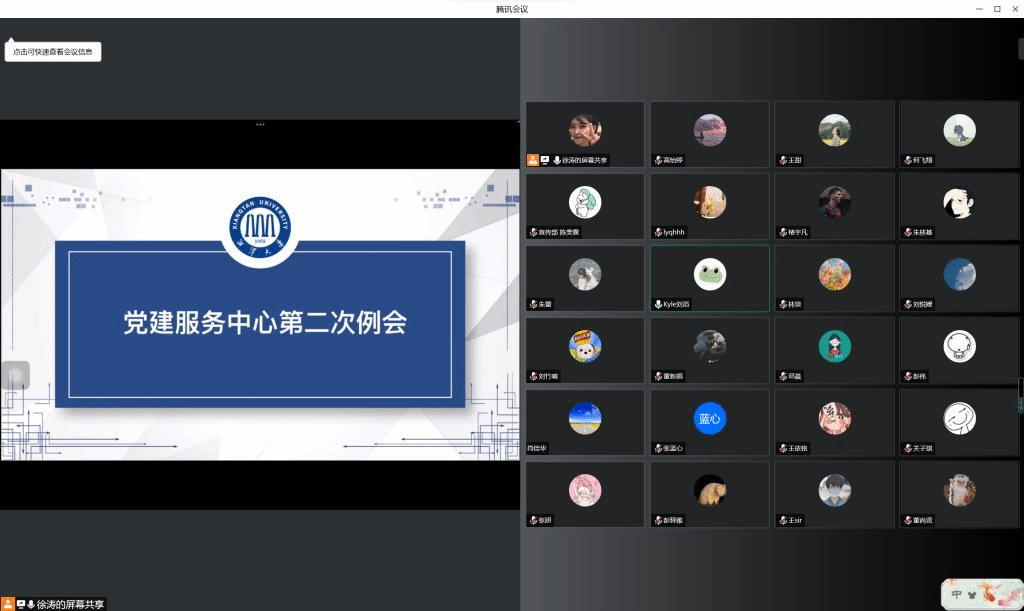Click the Xiangtan University logo on slide
1024x611 pixels.
(260, 225)
